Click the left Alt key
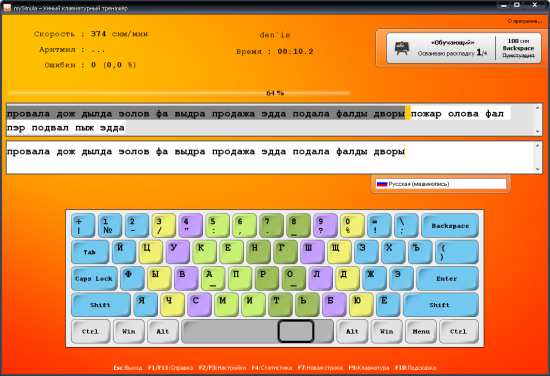This screenshot has width=550, height=376. (x=163, y=331)
